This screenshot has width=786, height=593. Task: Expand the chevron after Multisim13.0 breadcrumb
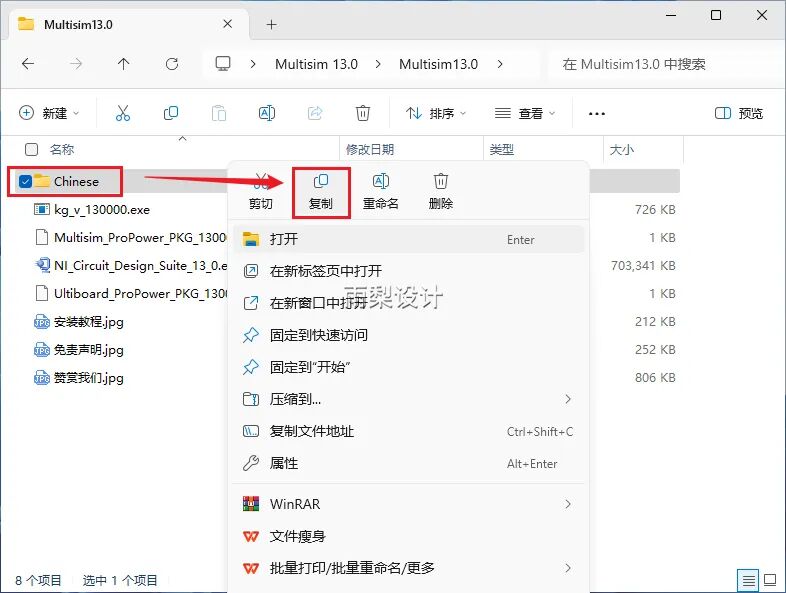(x=500, y=64)
